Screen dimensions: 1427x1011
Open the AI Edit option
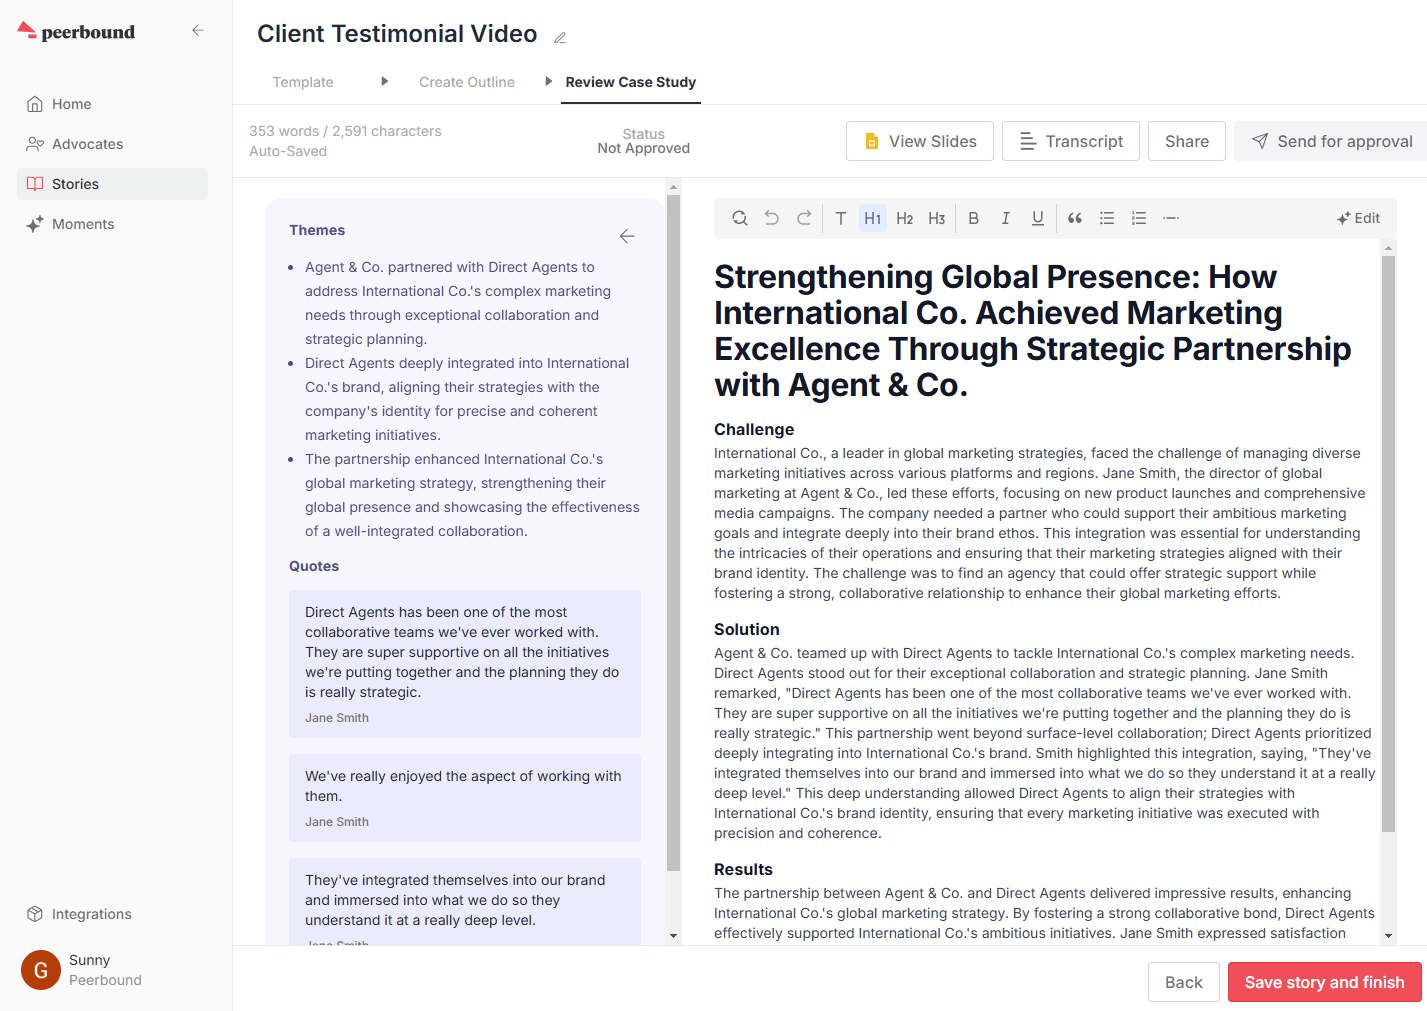point(1358,218)
